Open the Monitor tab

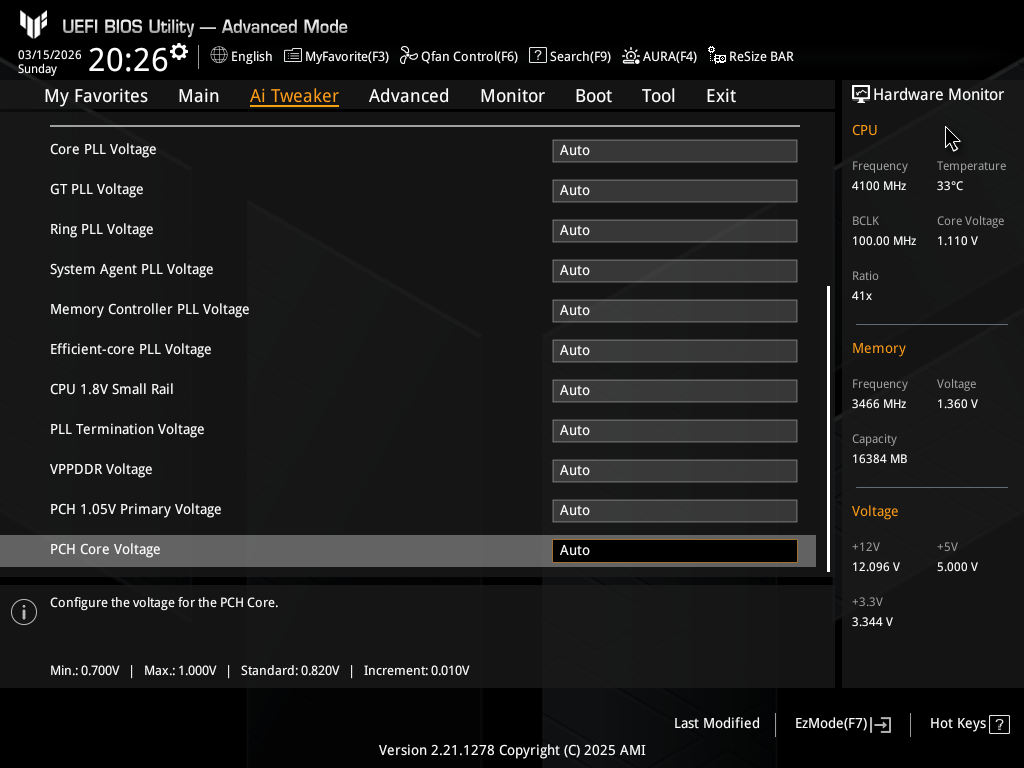tap(513, 96)
